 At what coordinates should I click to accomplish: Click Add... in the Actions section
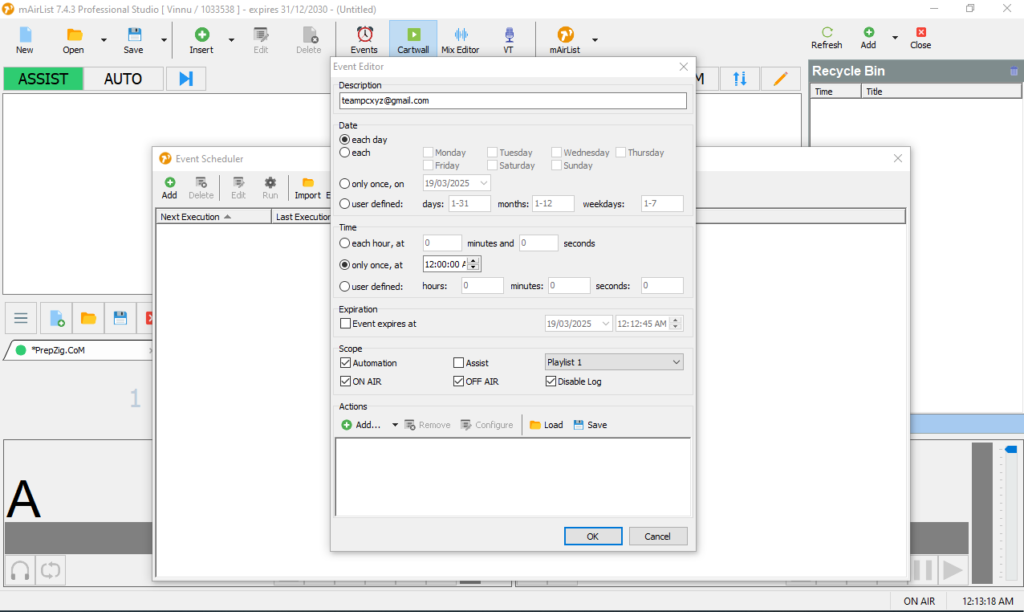(360, 425)
